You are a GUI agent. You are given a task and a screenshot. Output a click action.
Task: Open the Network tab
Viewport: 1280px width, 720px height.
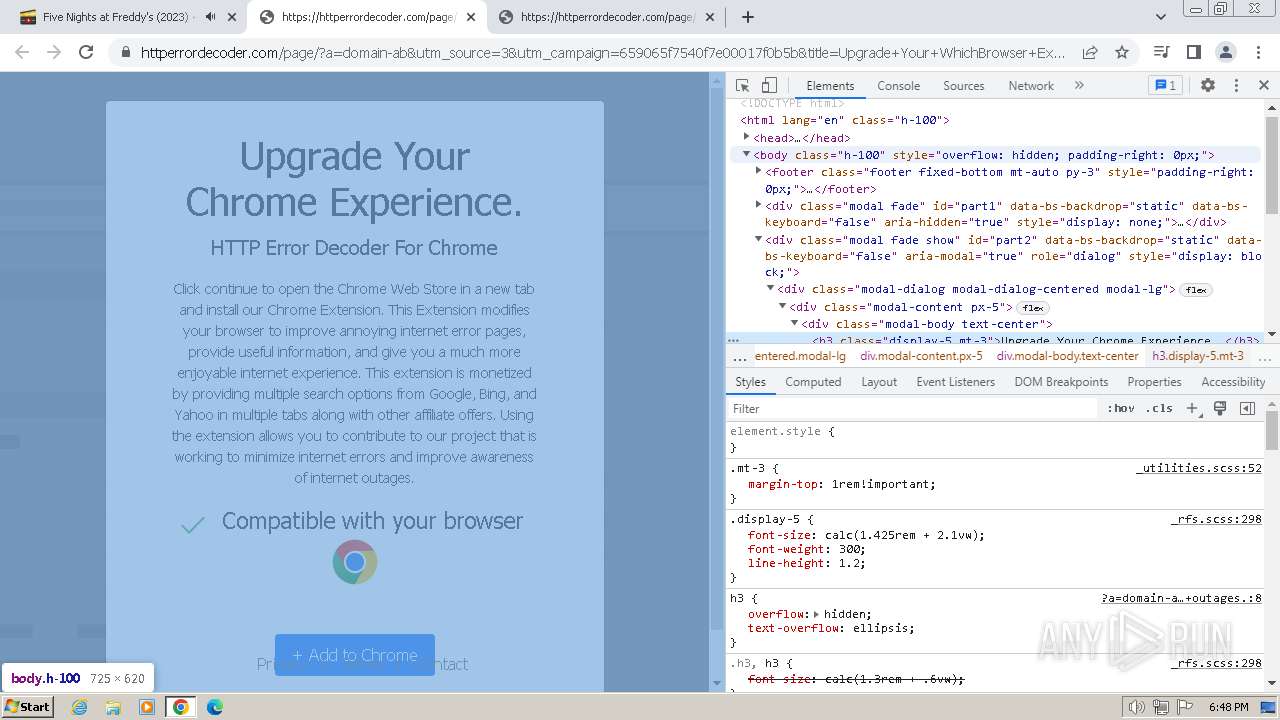click(1031, 86)
